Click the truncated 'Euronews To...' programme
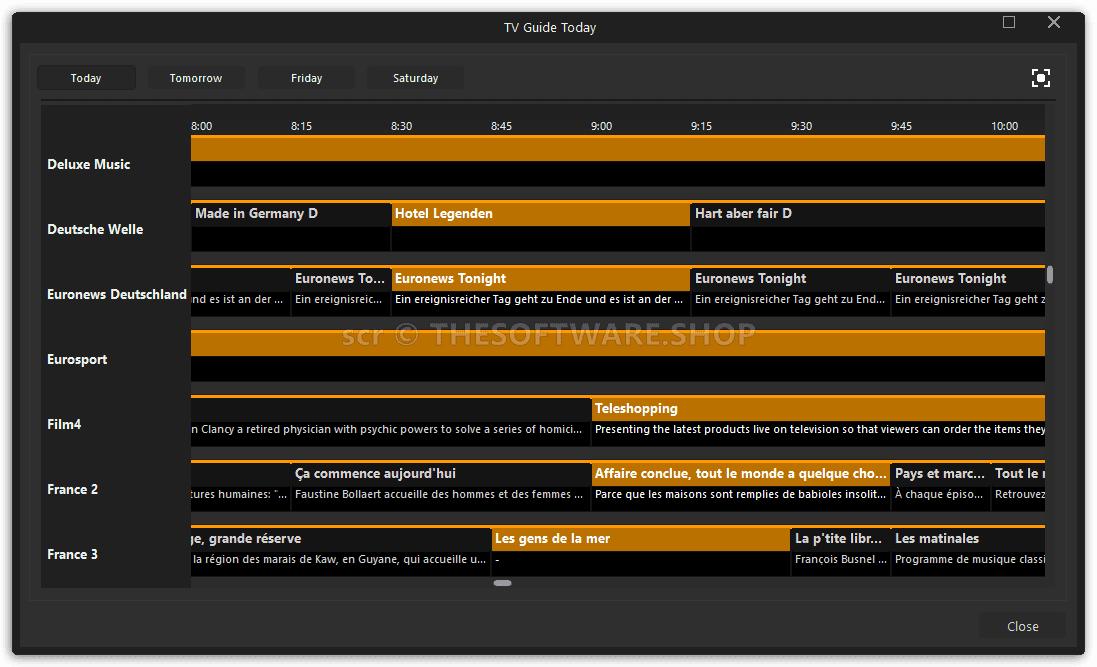This screenshot has height=667, width=1097. [x=341, y=291]
